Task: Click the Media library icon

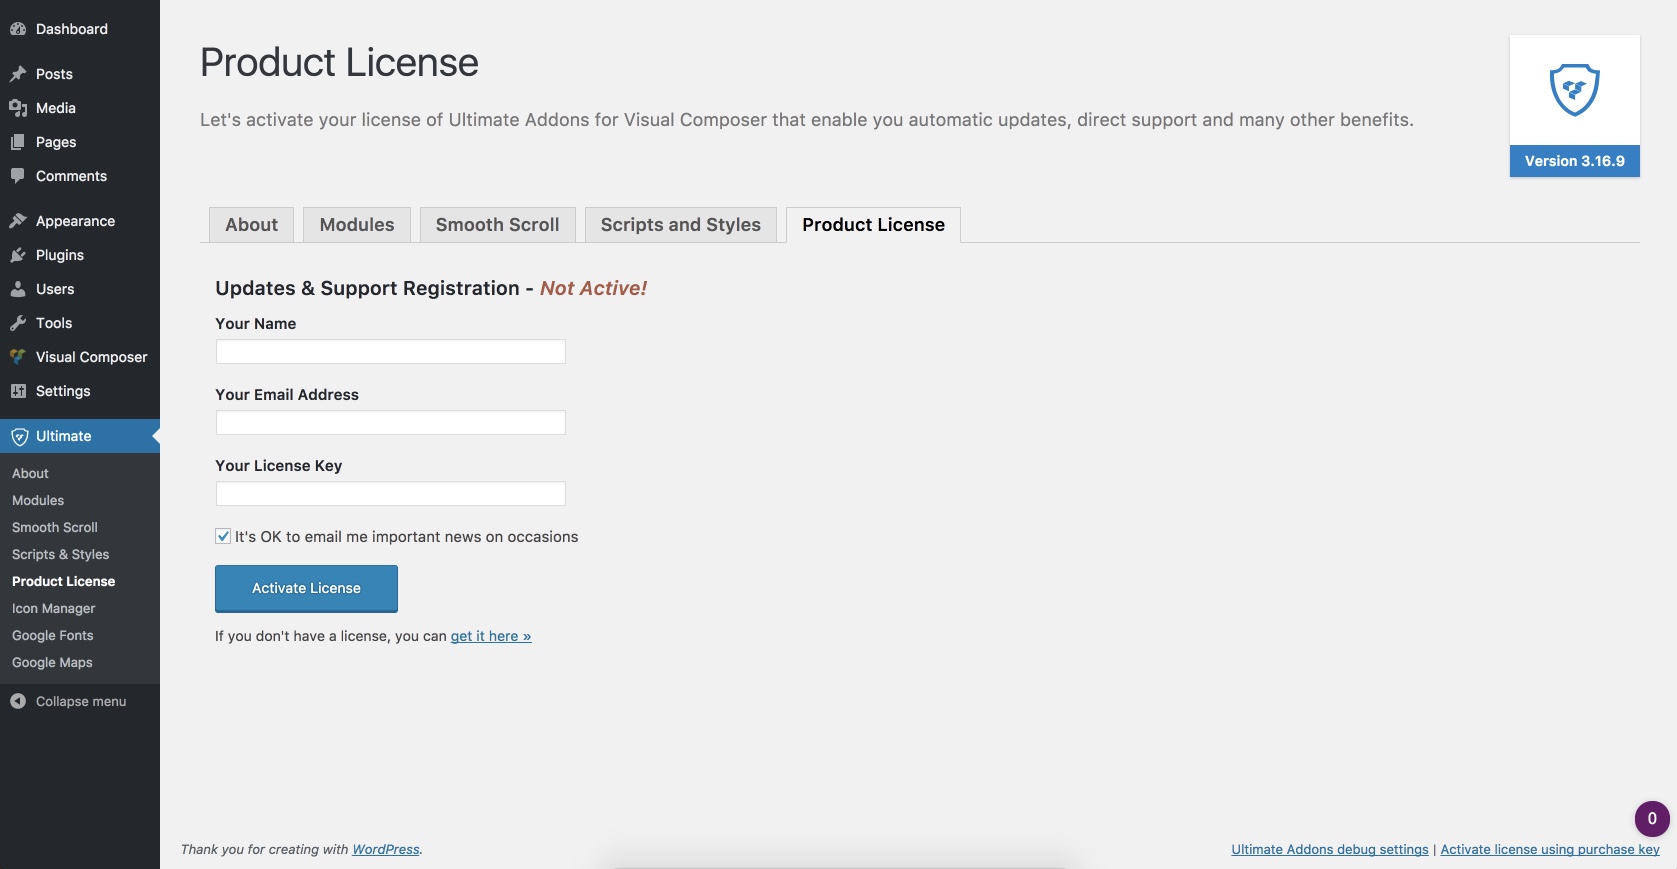Action: pyautogui.click(x=18, y=108)
